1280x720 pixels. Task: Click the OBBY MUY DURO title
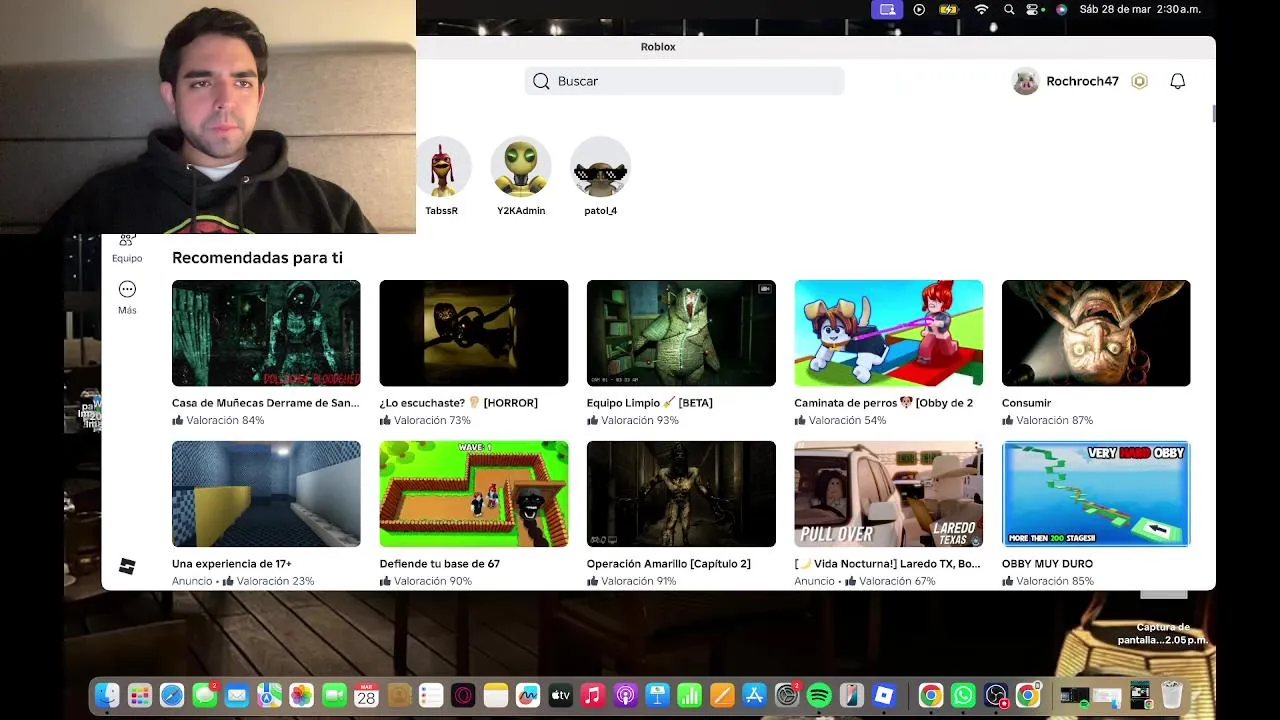(x=1047, y=564)
